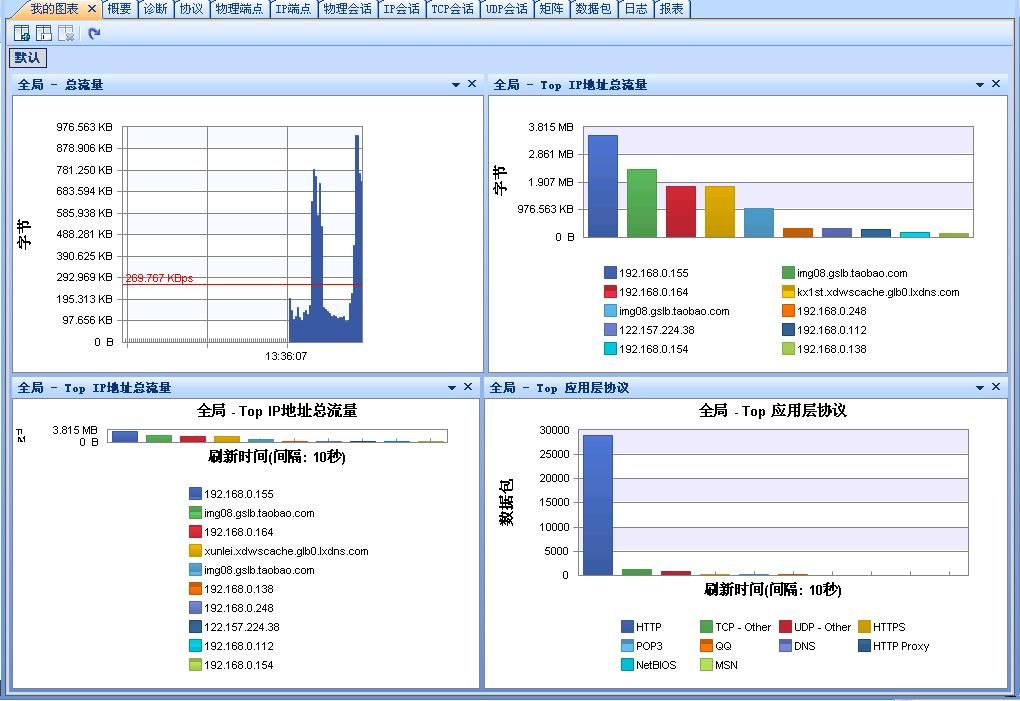
Task: Open the dropdown arrow of 全局 - 总流量 panel
Action: click(456, 85)
